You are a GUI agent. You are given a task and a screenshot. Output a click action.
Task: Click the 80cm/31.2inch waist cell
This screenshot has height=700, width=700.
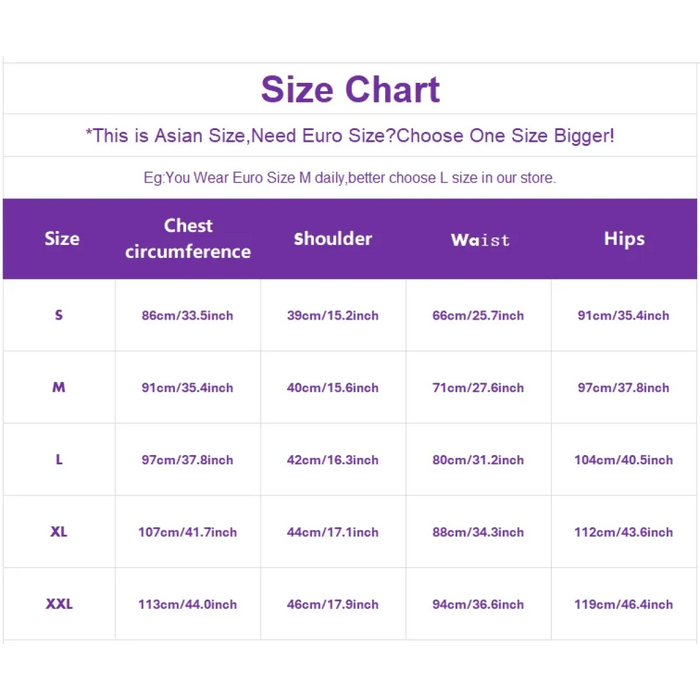click(x=478, y=460)
